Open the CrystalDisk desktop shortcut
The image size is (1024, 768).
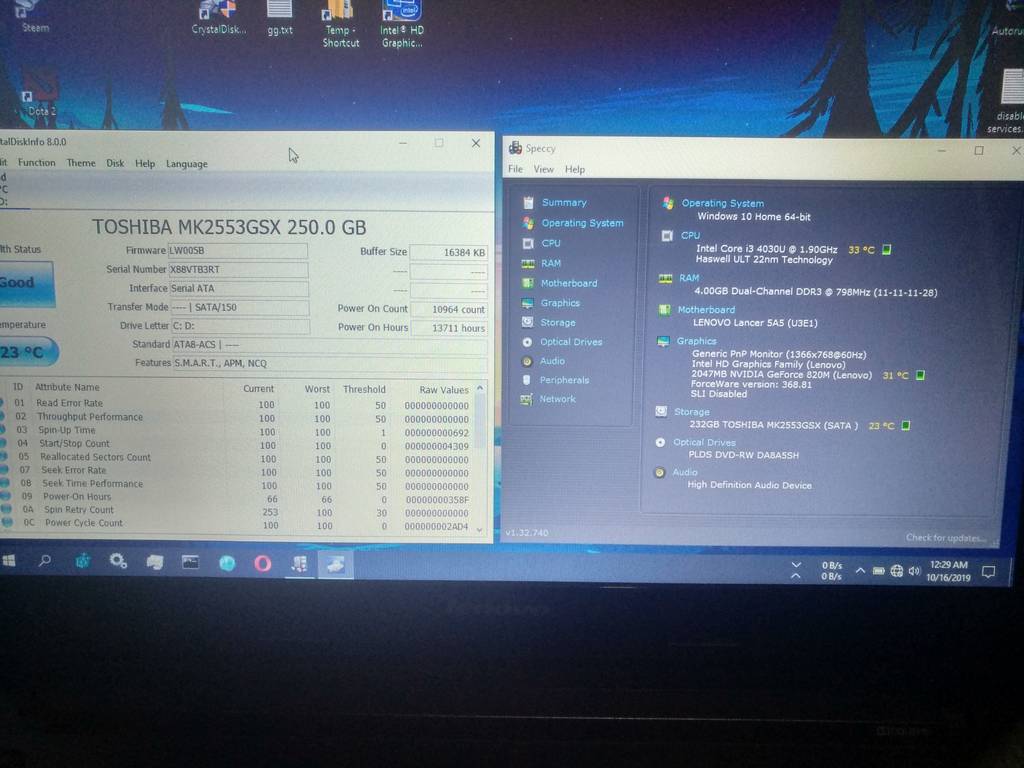(219, 18)
